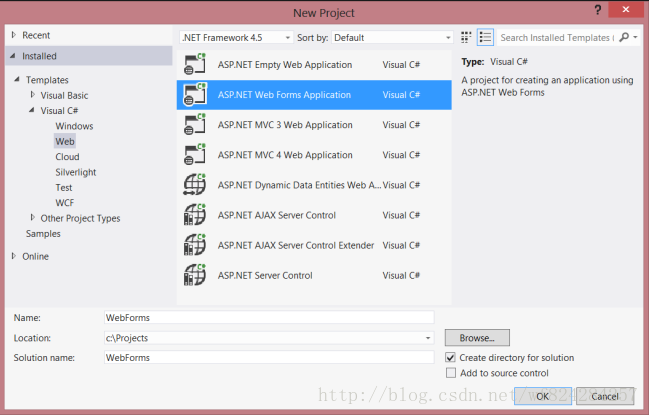
Task: Open the Location path dropdown arrow
Action: click(428, 338)
